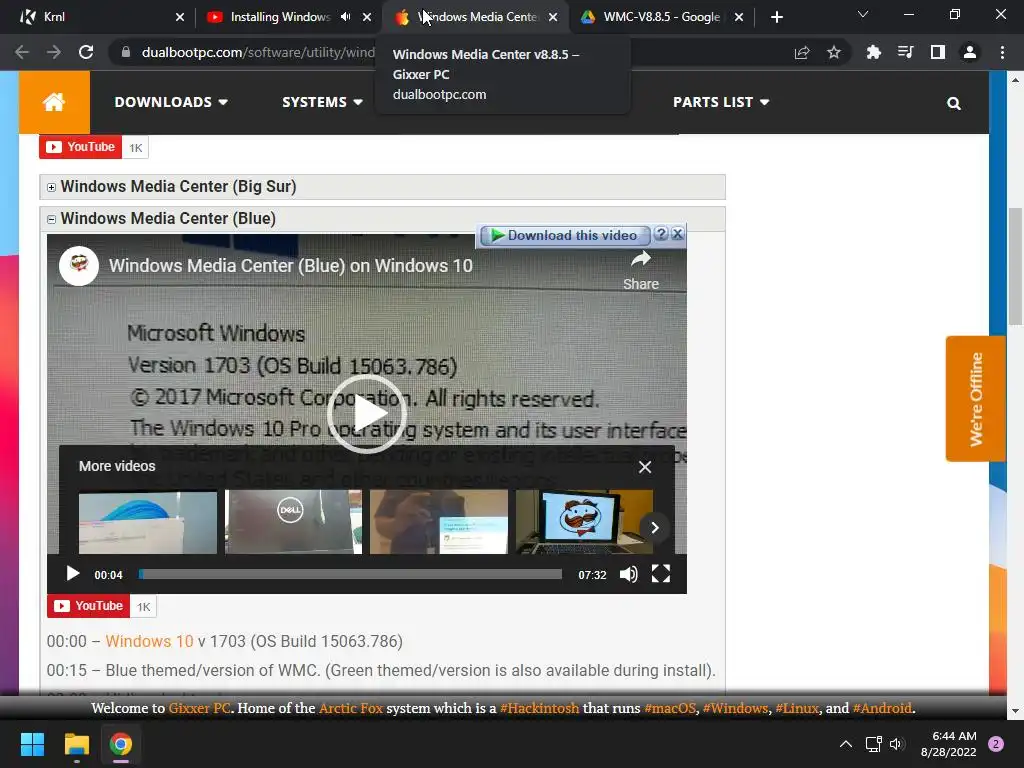
Task: Open File Explorer from the taskbar
Action: [76, 744]
